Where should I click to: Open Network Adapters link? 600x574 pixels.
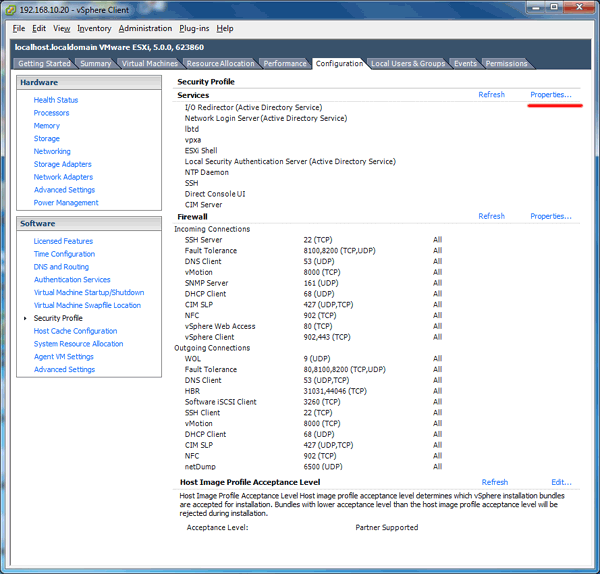[63, 177]
